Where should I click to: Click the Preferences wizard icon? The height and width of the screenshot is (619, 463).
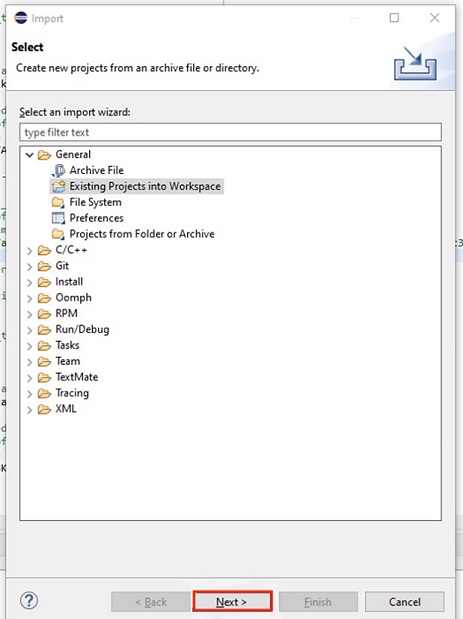(x=58, y=218)
